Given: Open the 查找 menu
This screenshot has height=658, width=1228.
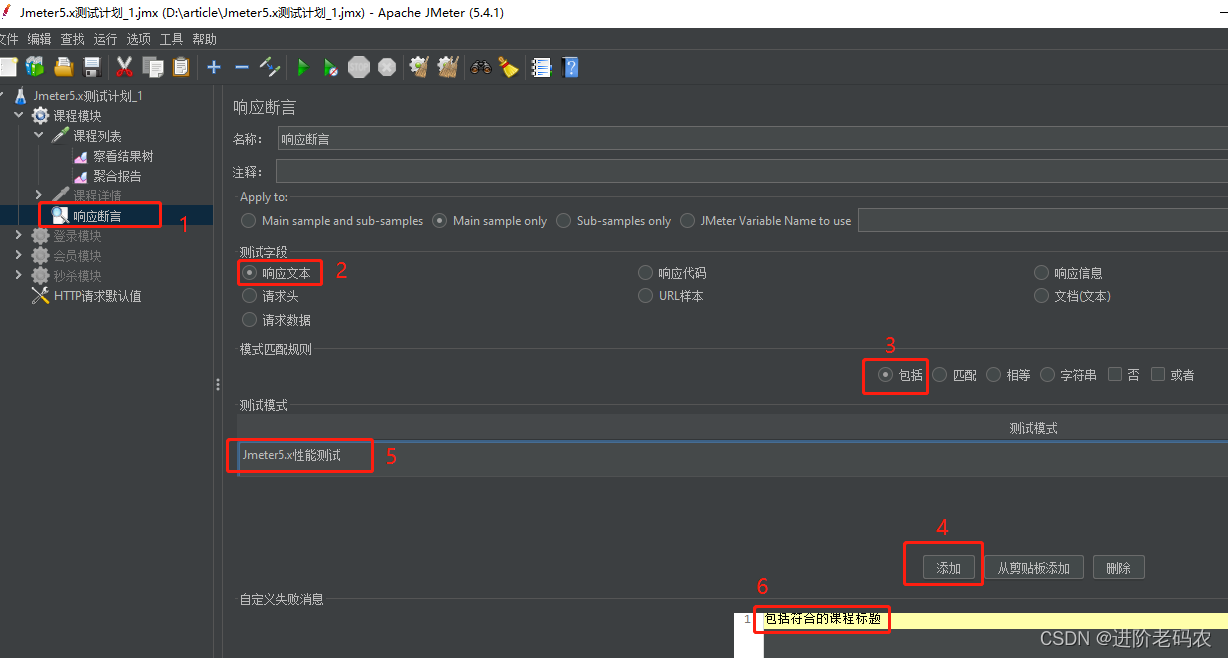Looking at the screenshot, I should pyautogui.click(x=72, y=39).
